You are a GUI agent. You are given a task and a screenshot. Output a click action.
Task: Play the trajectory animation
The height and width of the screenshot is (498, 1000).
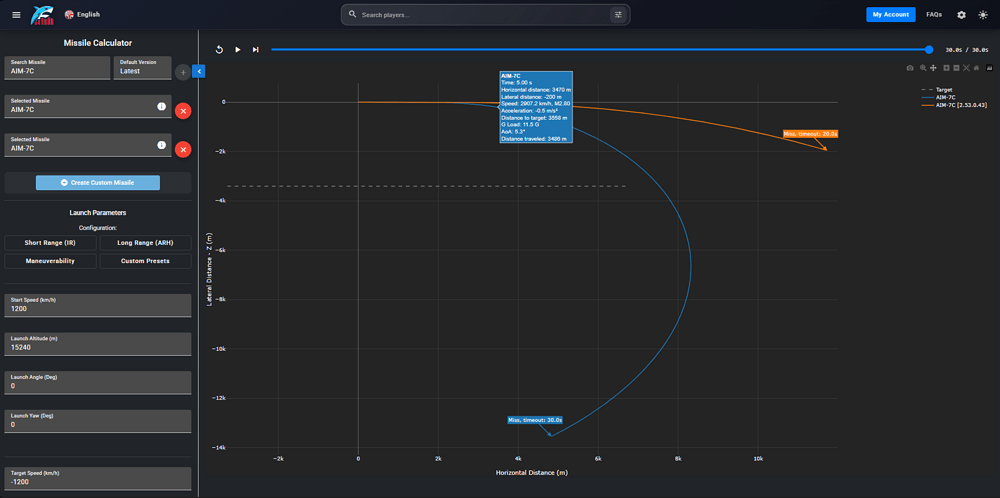click(237, 50)
